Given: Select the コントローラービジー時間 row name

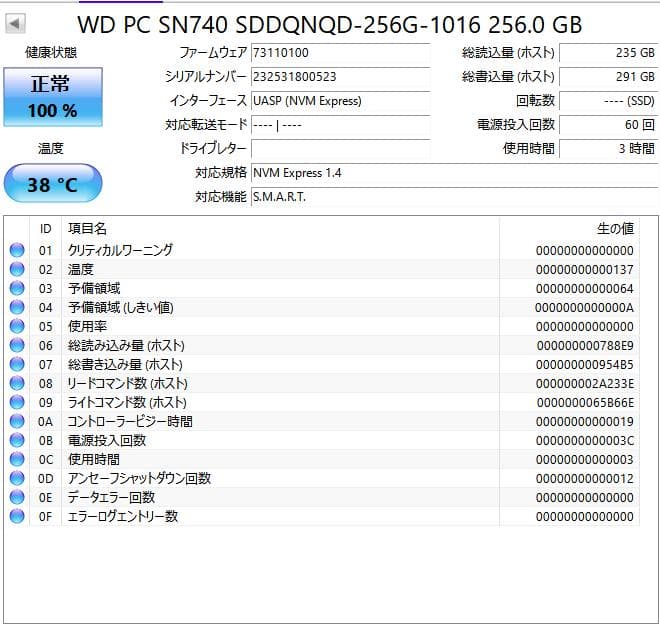Looking at the screenshot, I should [x=130, y=421].
